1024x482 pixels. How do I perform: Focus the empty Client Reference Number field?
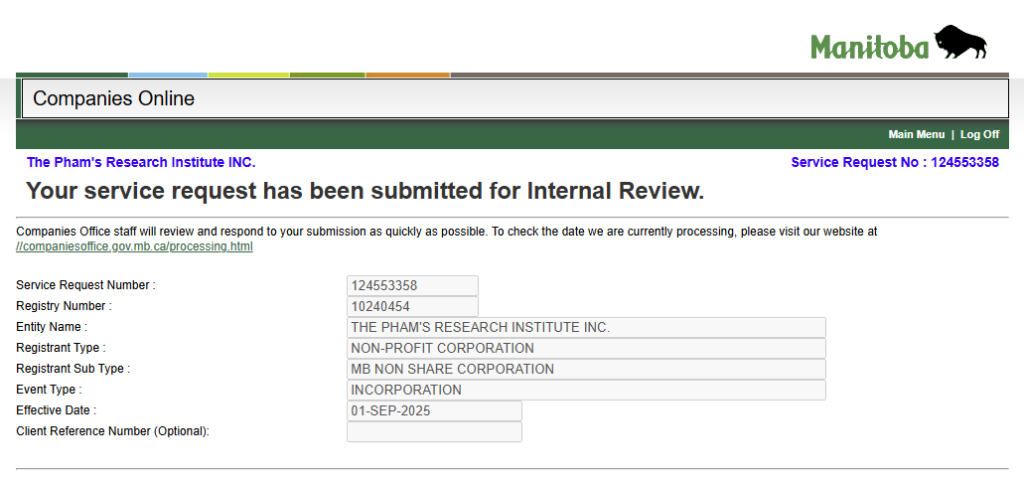point(434,432)
